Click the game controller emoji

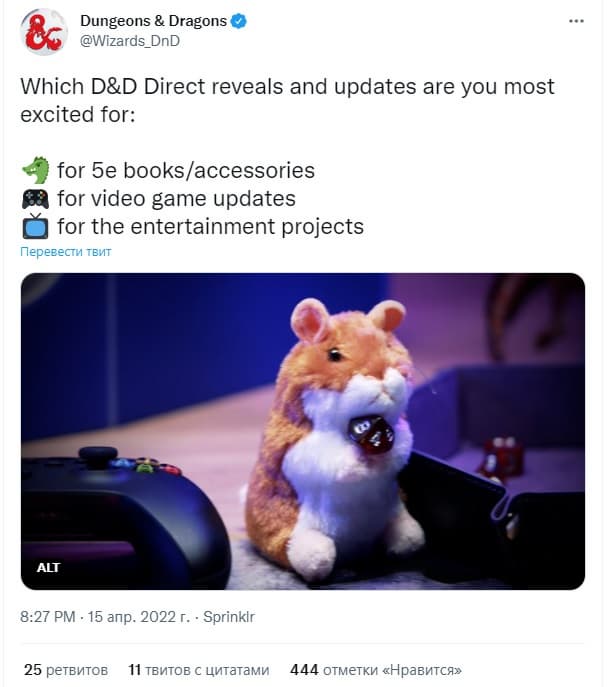(35, 198)
